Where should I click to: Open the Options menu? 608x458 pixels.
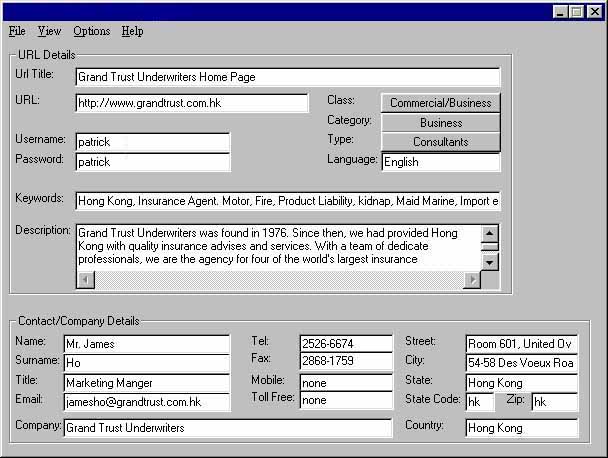pos(92,31)
